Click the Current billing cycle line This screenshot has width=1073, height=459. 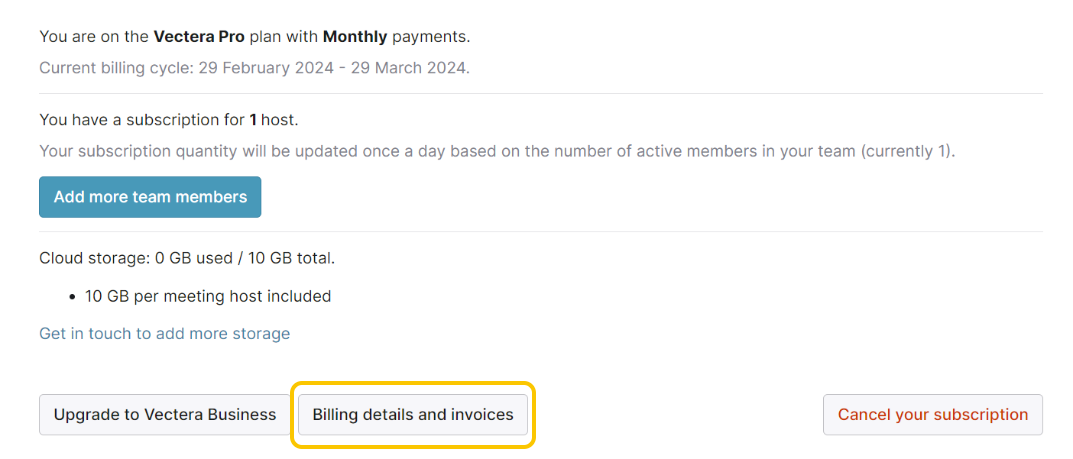pyautogui.click(x=255, y=69)
